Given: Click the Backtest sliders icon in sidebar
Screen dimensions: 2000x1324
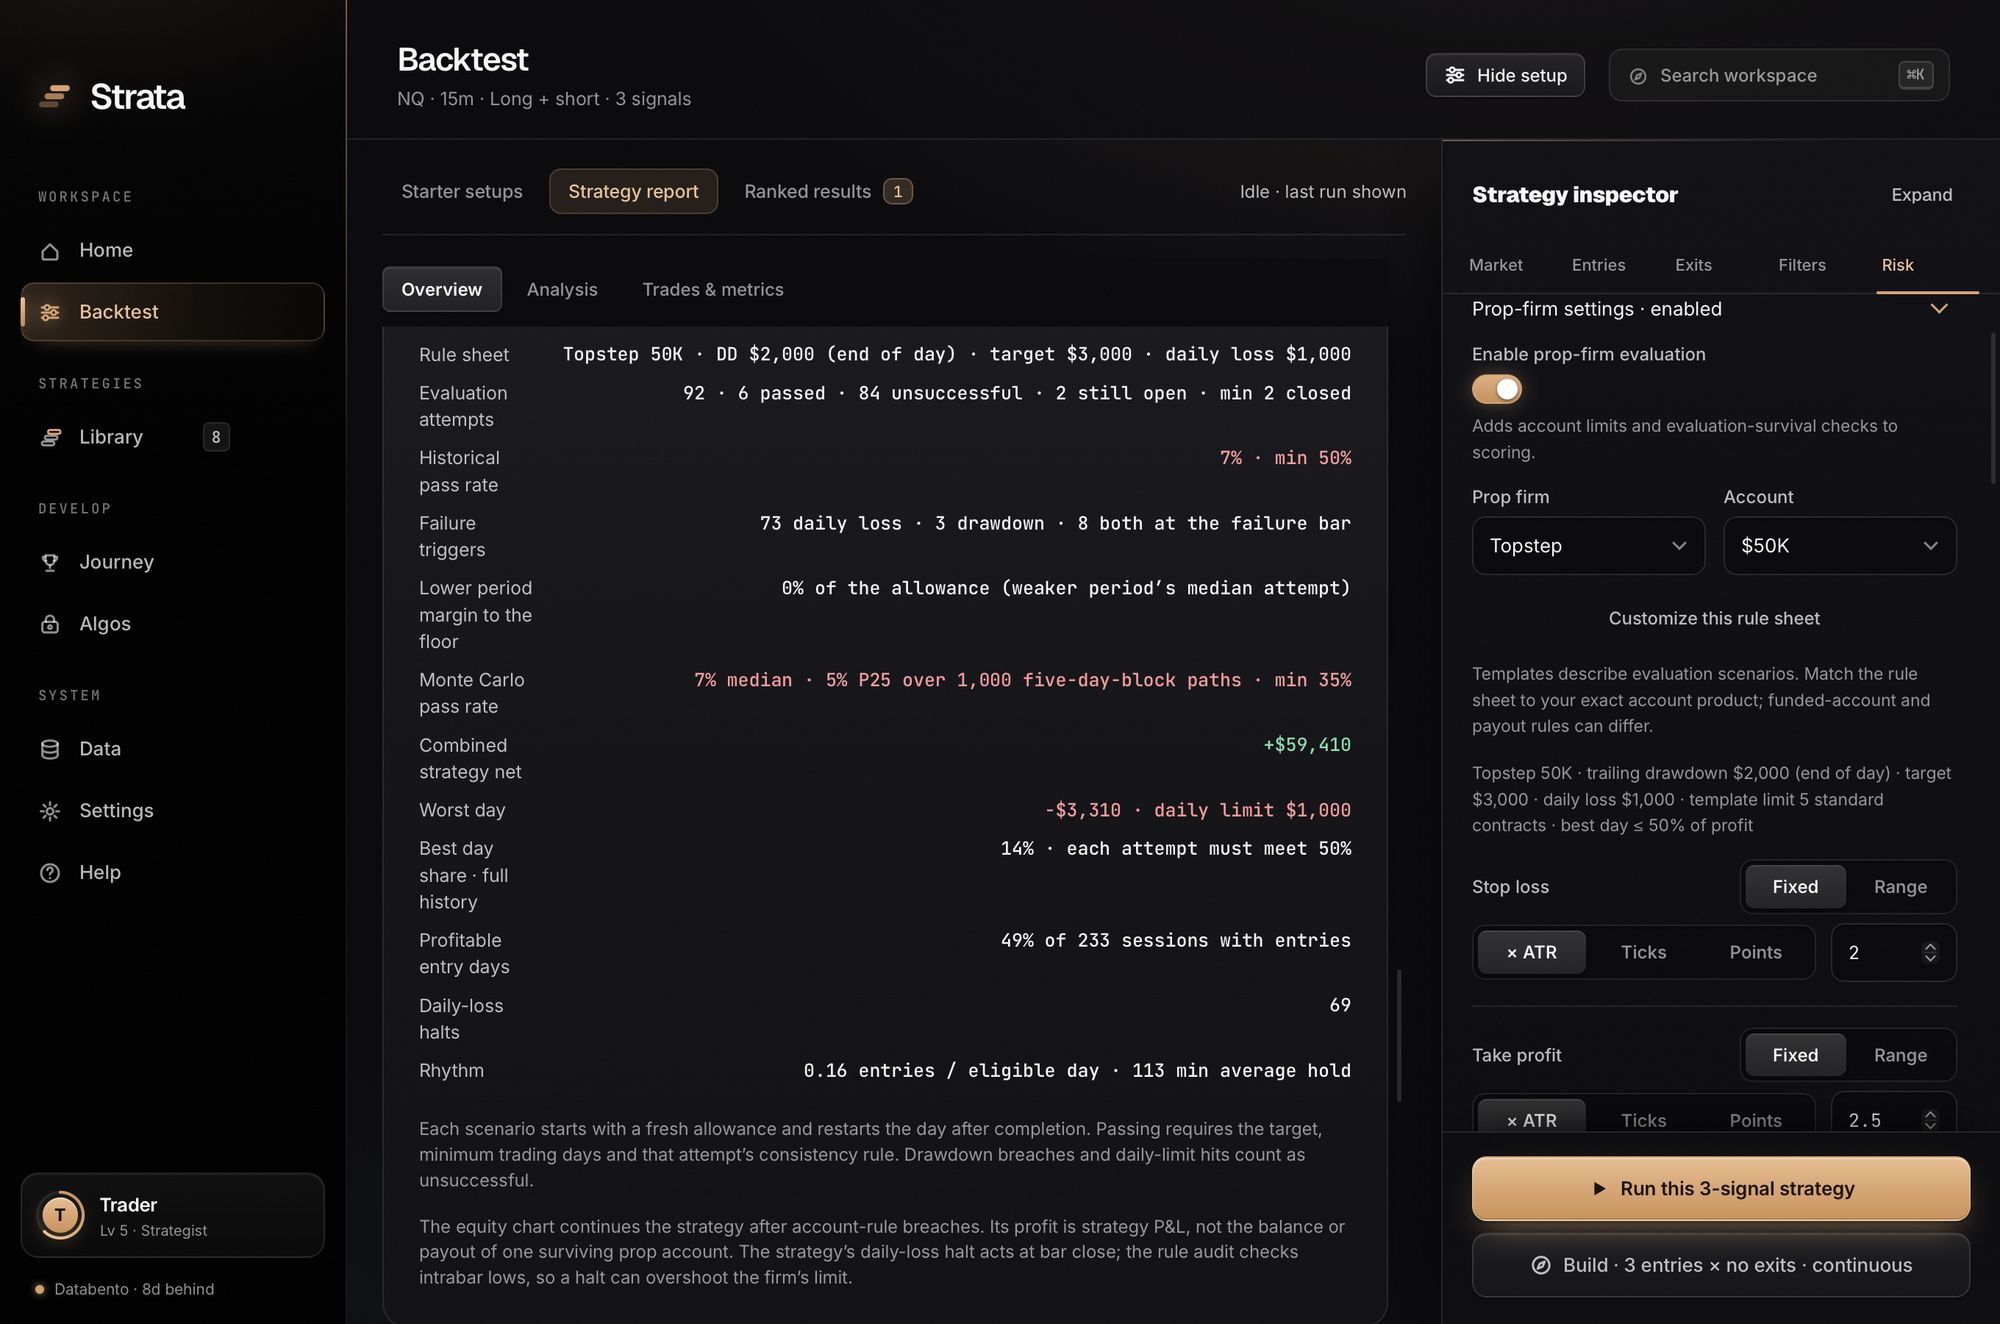Looking at the screenshot, I should pos(50,312).
